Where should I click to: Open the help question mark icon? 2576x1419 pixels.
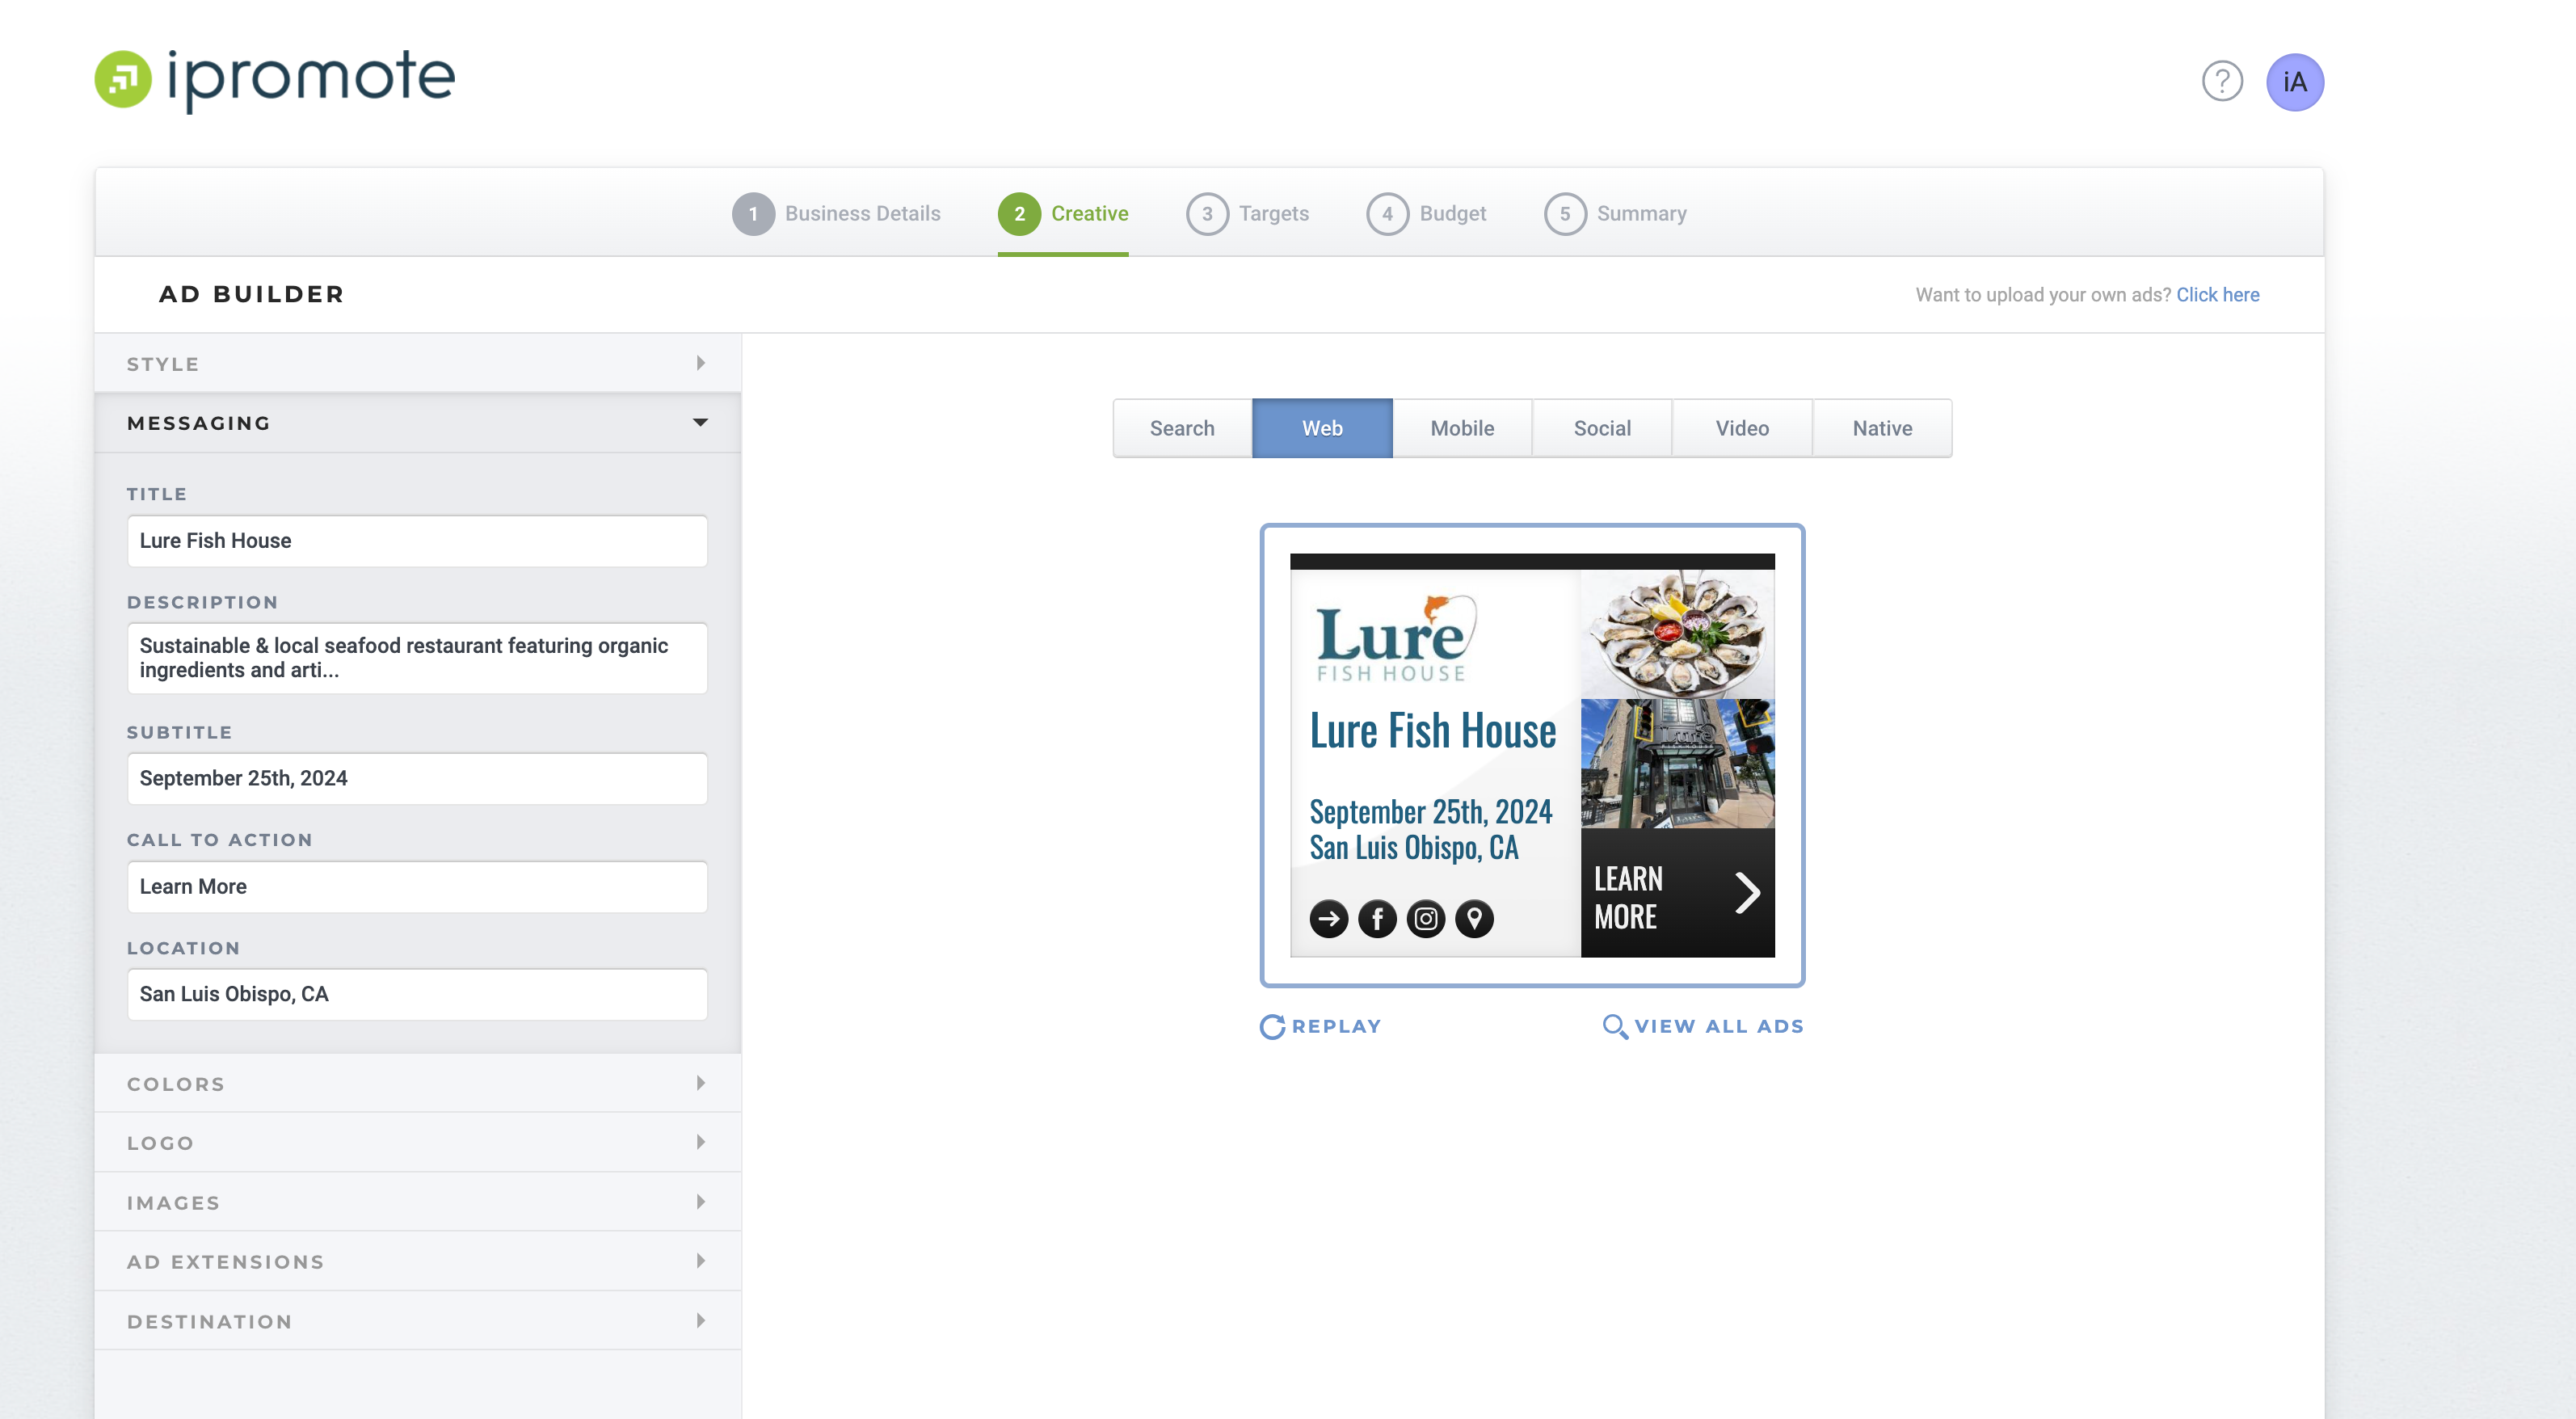(2222, 82)
